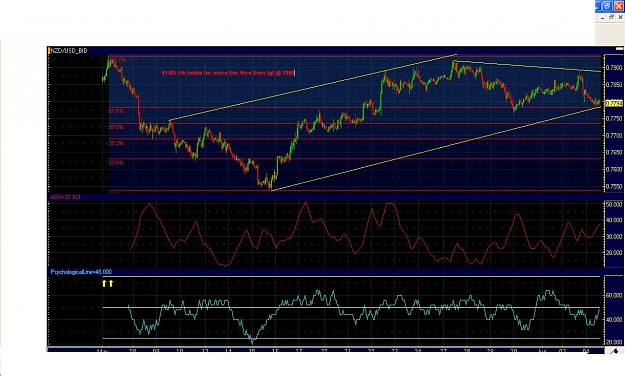Viewport: 625px width, 376px height.
Task: Click 60.000 on the Psychological Line axis
Action: point(614,295)
